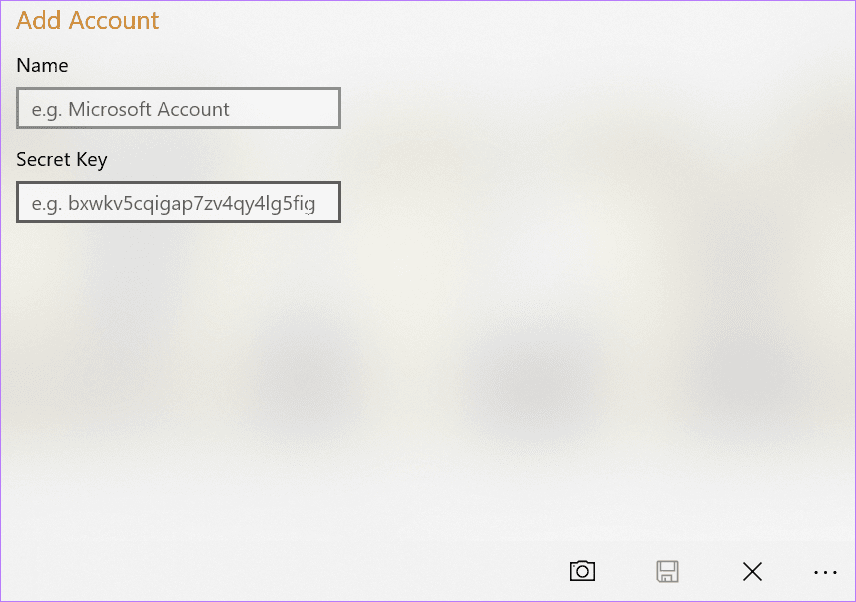Show hidden commands with the See more button
856x602 pixels.
click(x=825, y=573)
